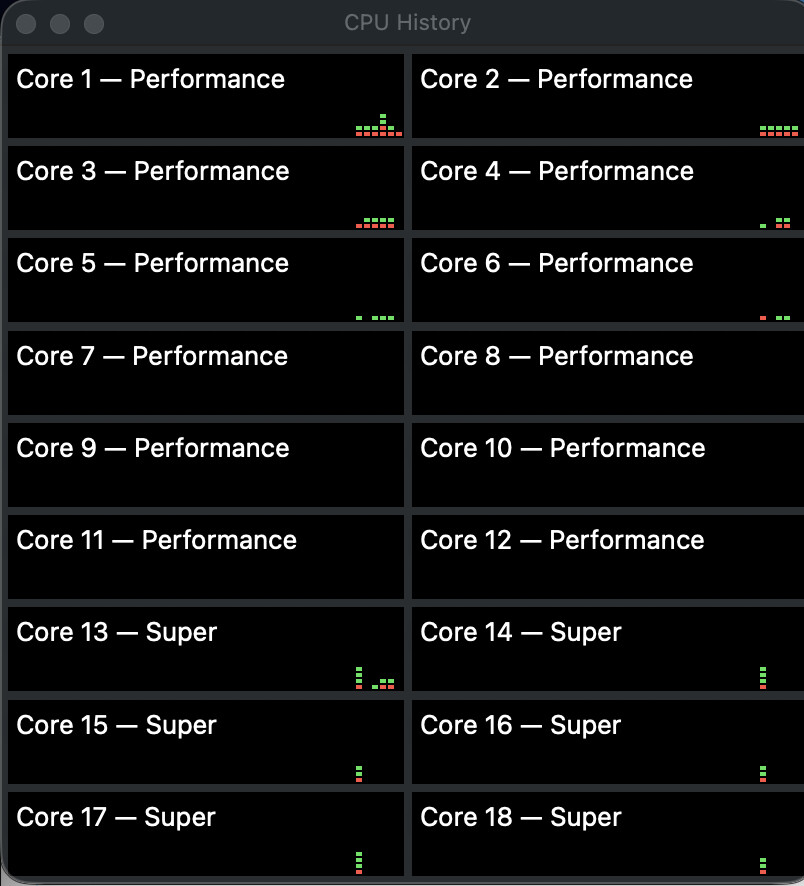Select the Core 1 Performance graph panel
Image resolution: width=804 pixels, height=886 pixels.
[206, 96]
